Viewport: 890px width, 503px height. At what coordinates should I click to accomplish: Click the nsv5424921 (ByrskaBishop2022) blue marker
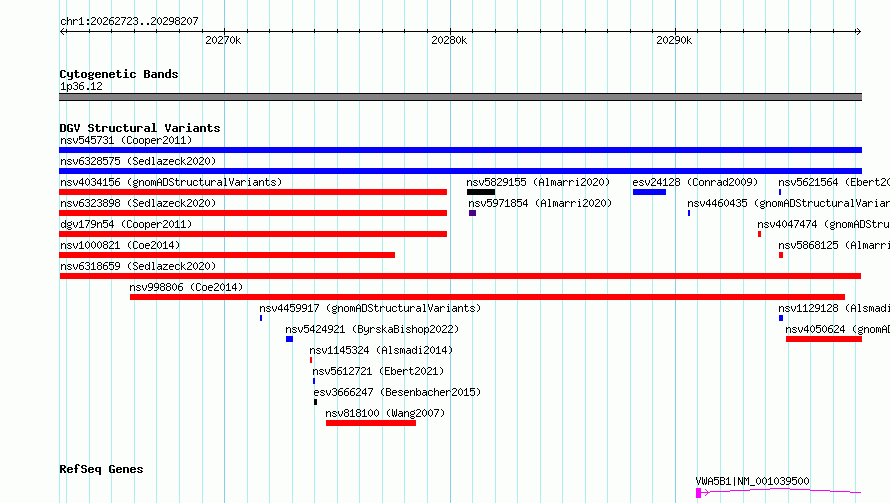click(289, 339)
